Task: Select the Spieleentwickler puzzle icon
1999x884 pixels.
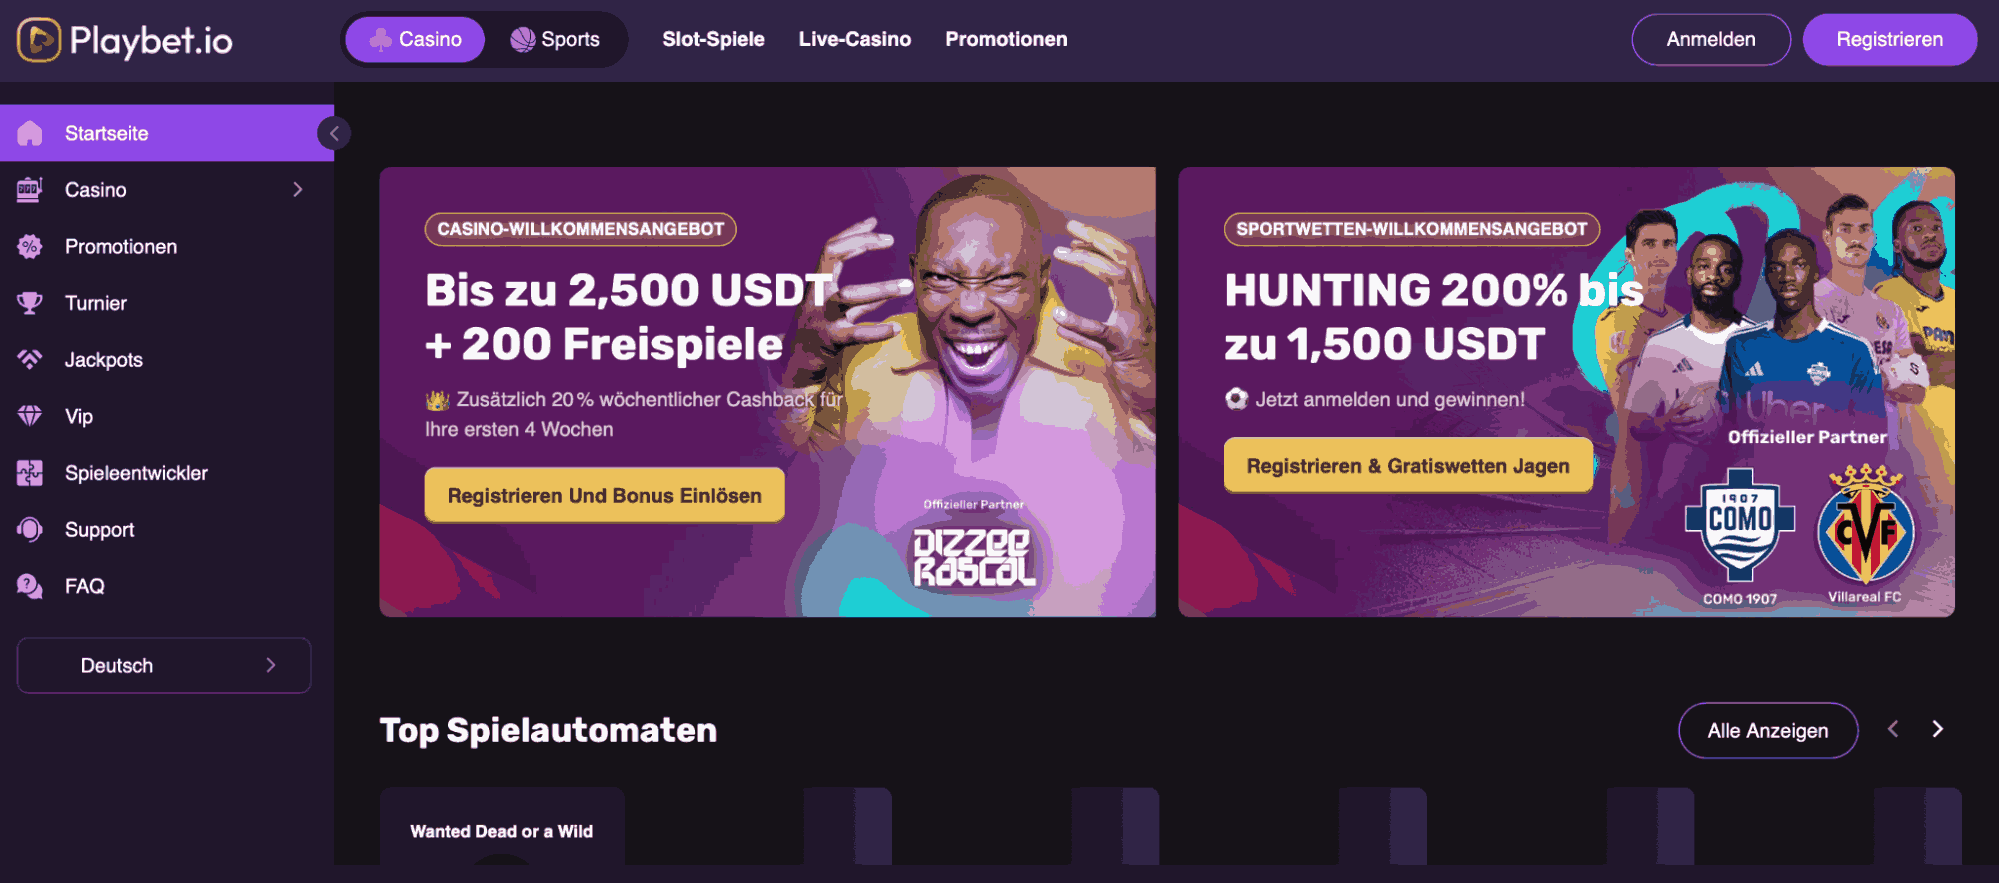Action: [x=30, y=473]
